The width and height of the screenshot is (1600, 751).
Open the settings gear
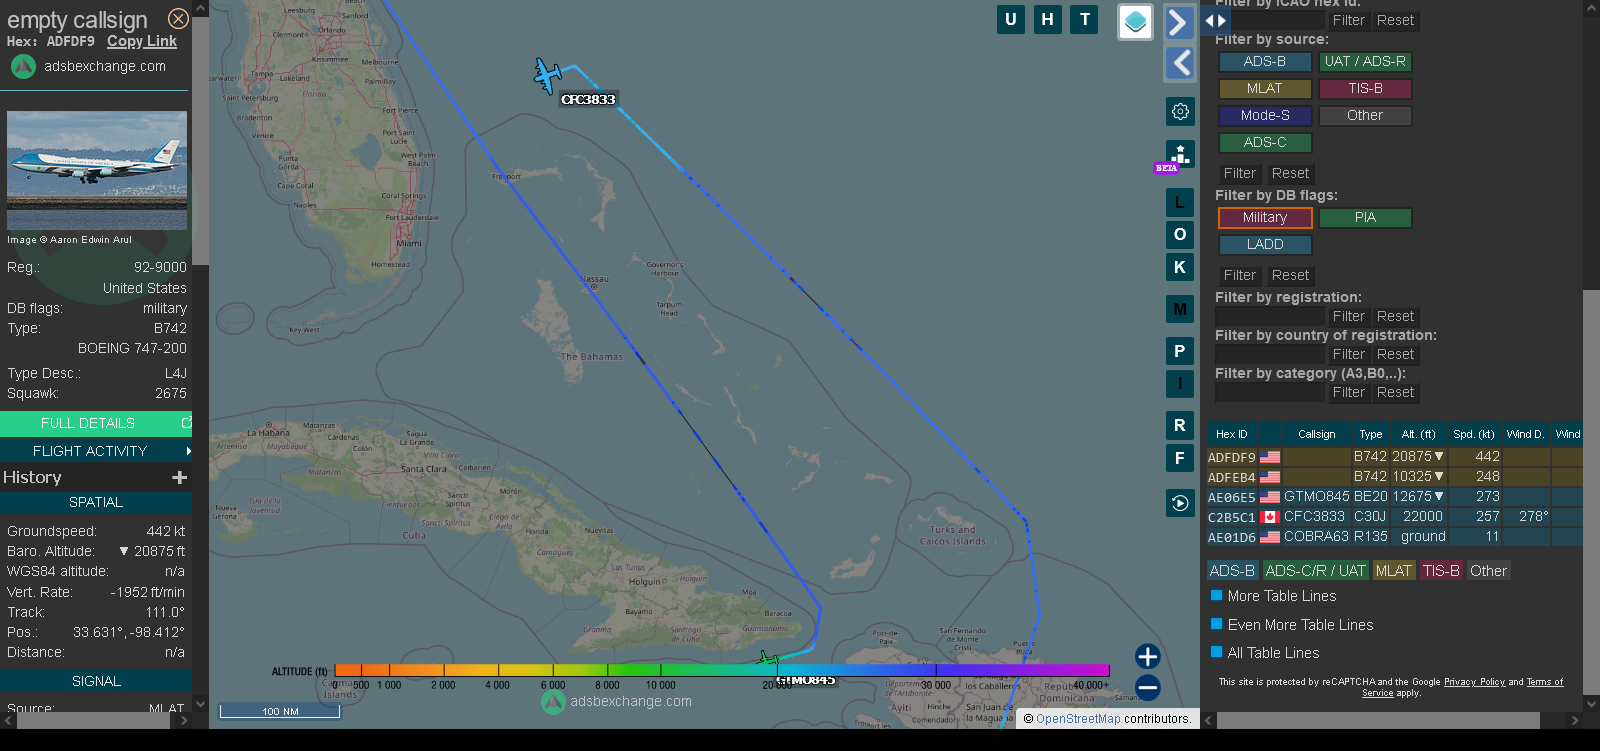coord(1180,111)
